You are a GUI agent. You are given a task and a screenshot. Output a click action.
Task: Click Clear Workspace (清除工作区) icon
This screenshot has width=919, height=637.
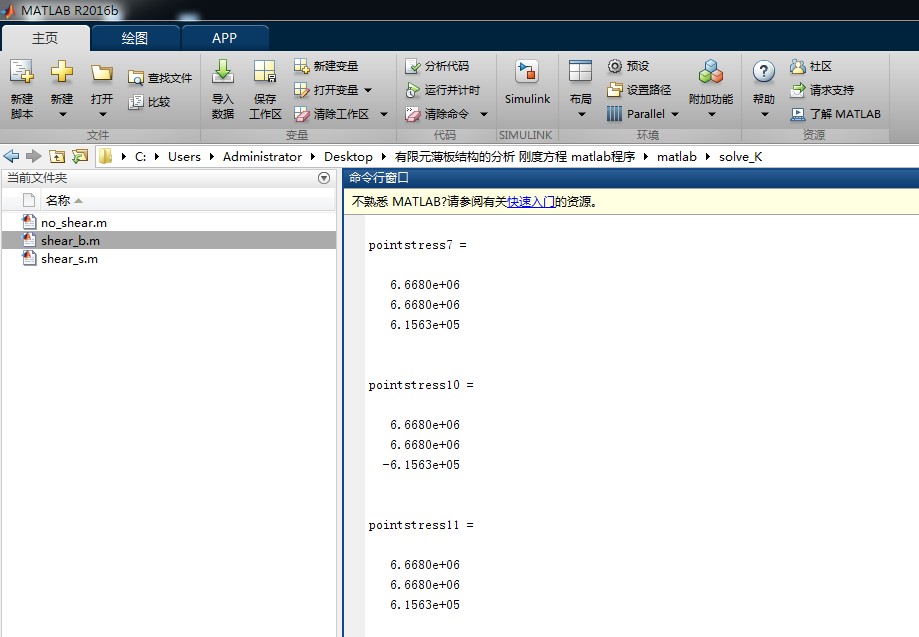pos(301,114)
